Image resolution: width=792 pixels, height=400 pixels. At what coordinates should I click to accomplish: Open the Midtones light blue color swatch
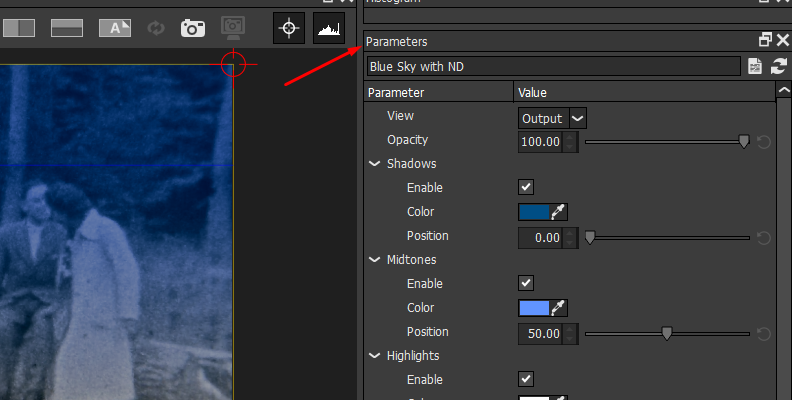coord(534,308)
